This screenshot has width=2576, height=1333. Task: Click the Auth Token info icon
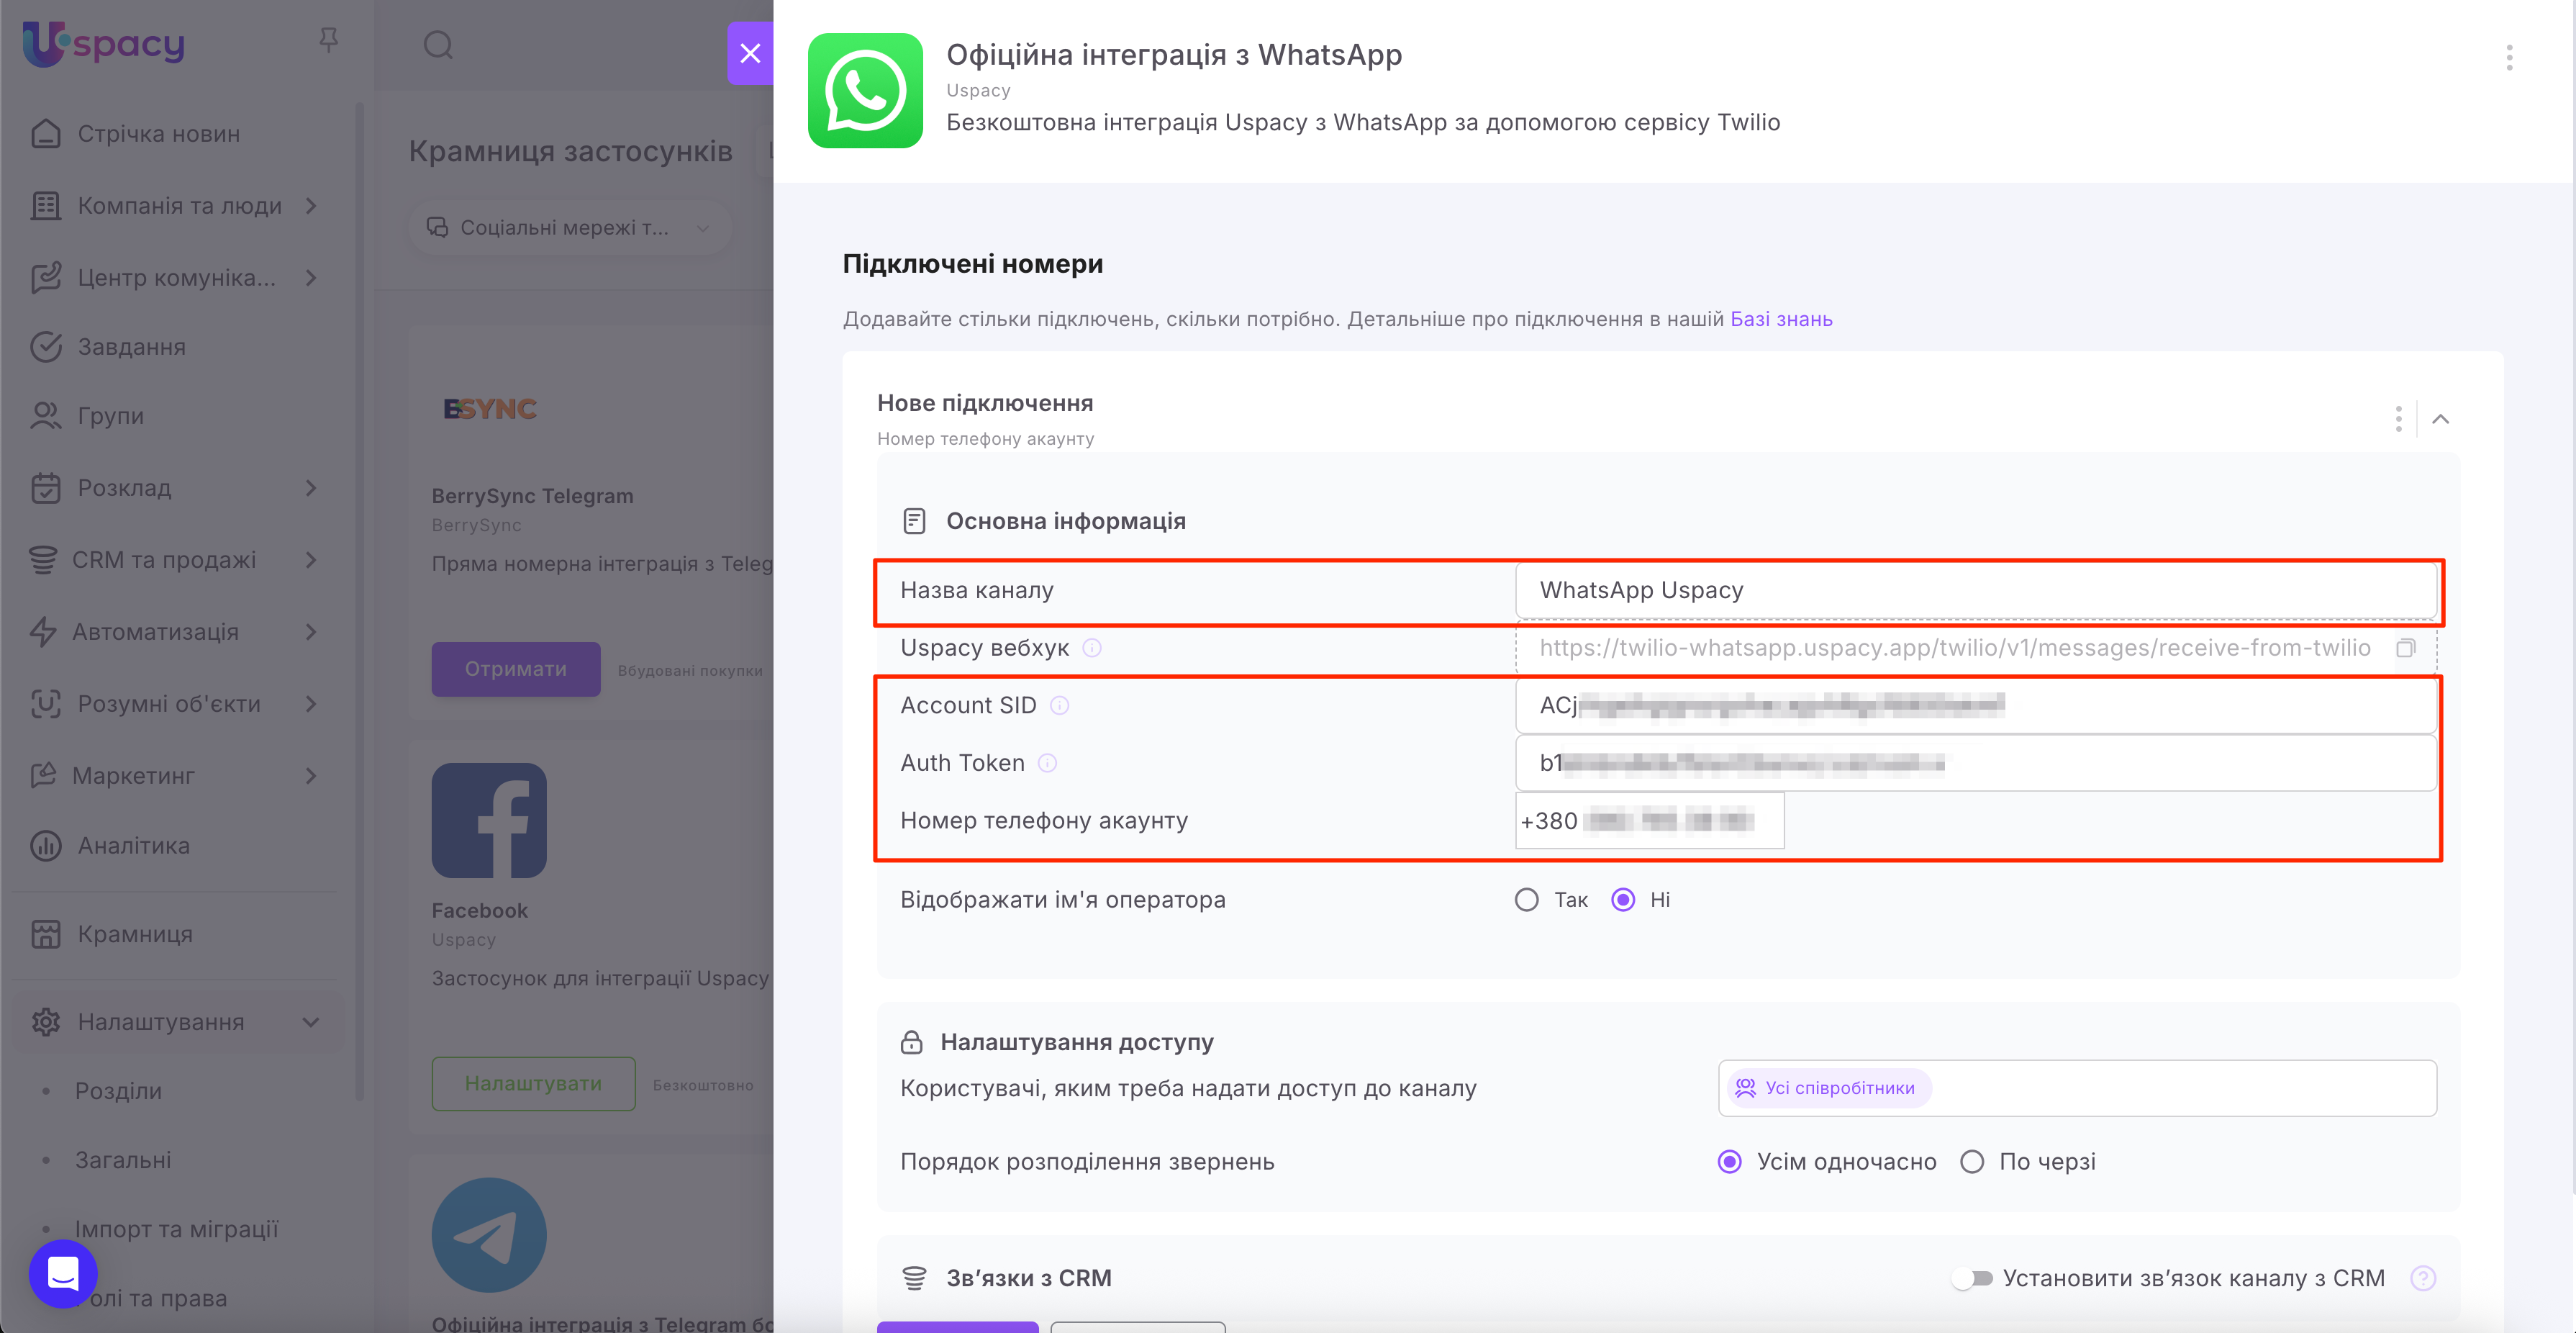coord(1047,764)
